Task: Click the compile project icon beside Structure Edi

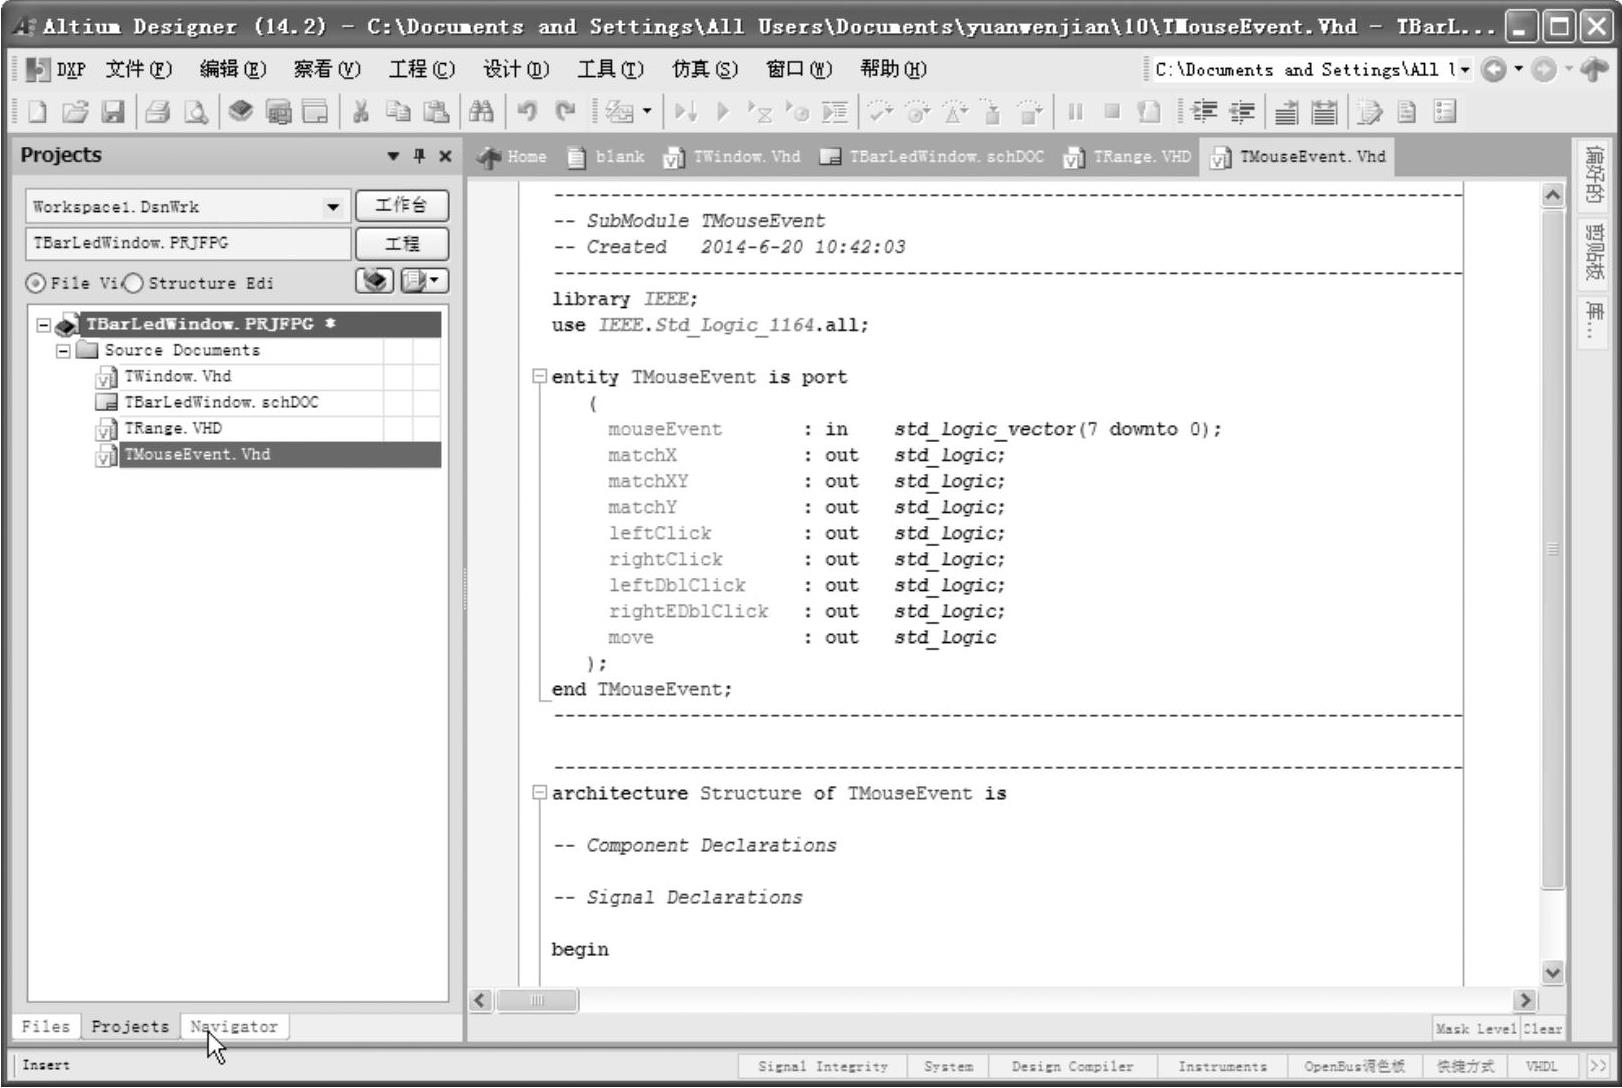Action: pos(374,281)
